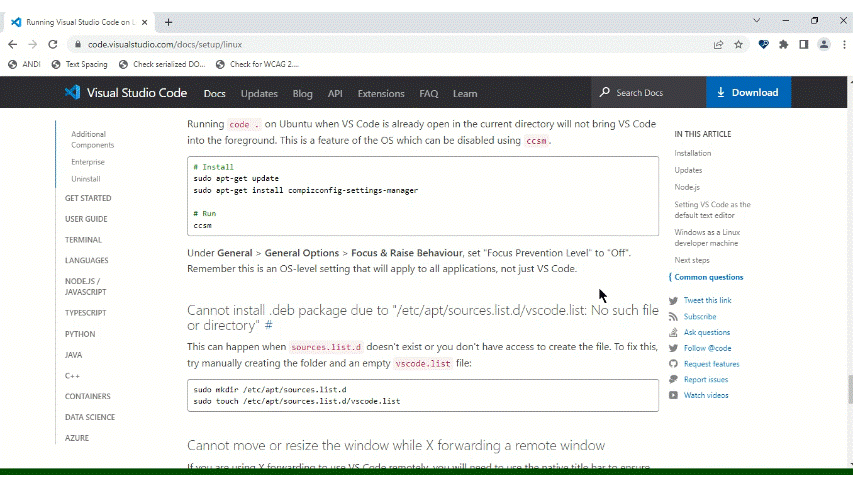Open the Blog nav item
The width and height of the screenshot is (853, 480).
pyautogui.click(x=302, y=94)
